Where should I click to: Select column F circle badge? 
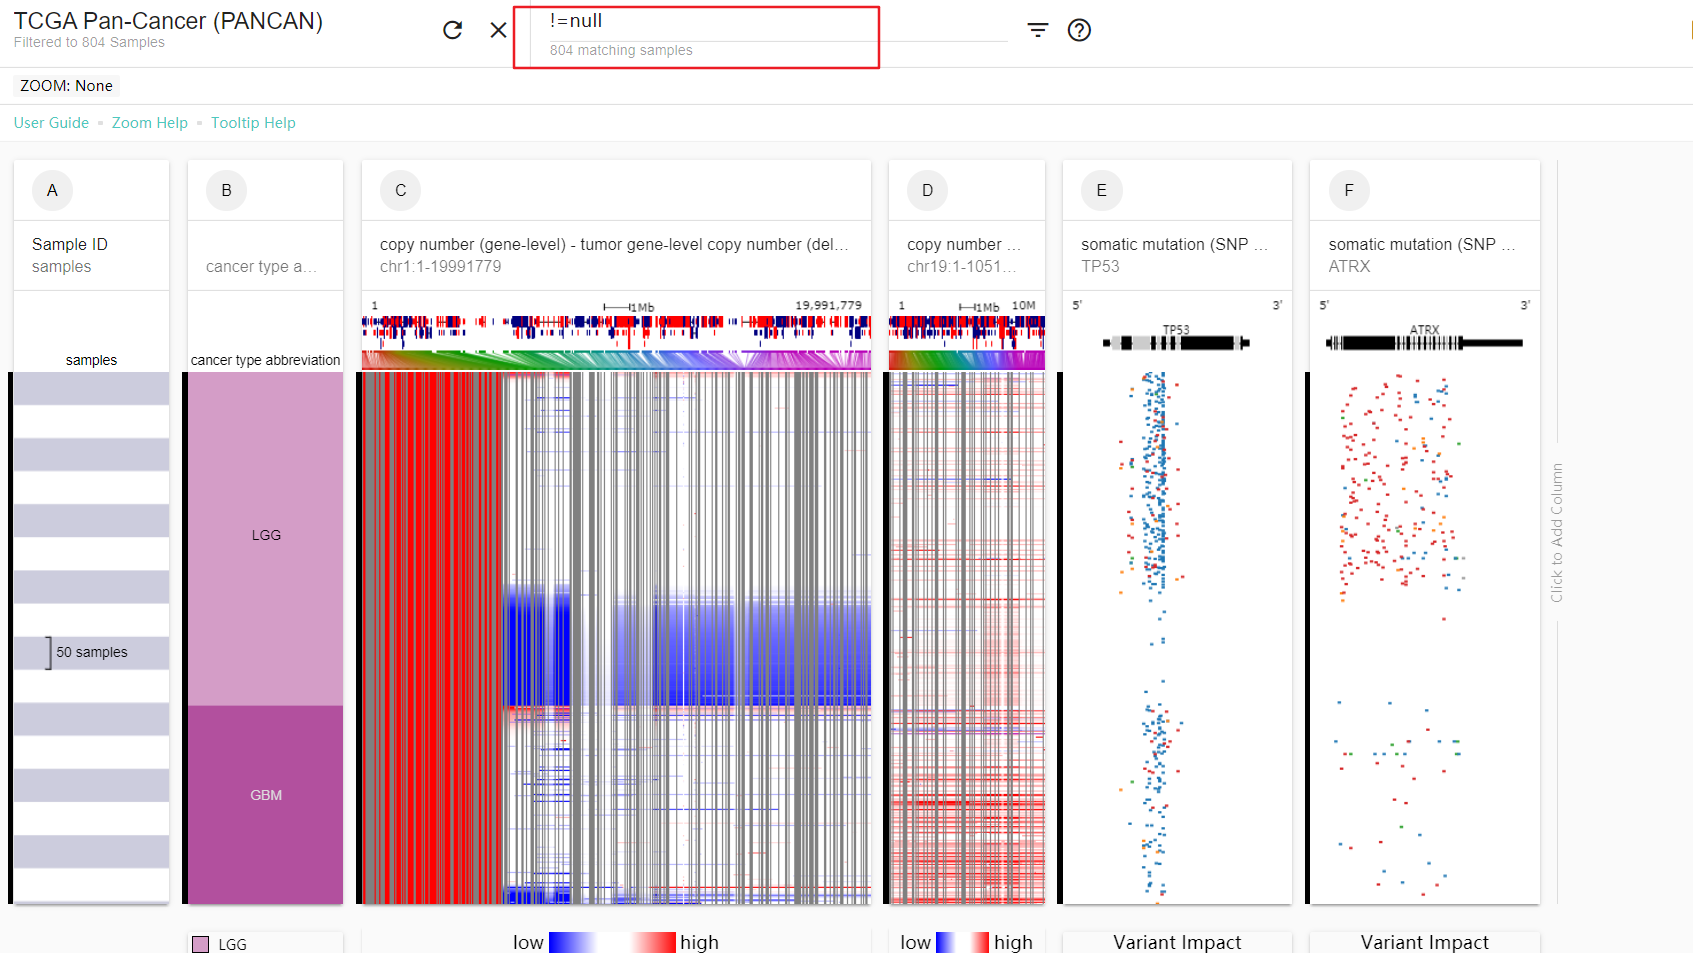pos(1349,190)
